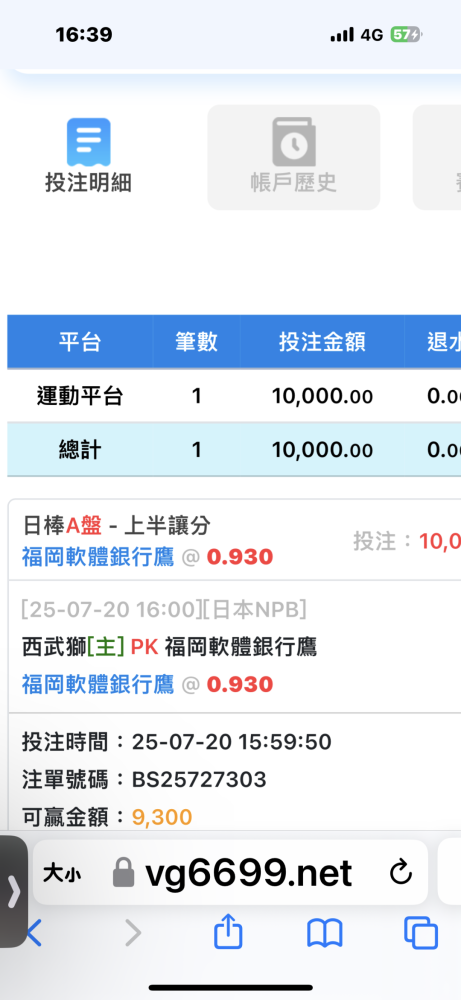Image resolution: width=461 pixels, height=1000 pixels.
Task: Open Safari bookmarks book icon
Action: coord(325,934)
